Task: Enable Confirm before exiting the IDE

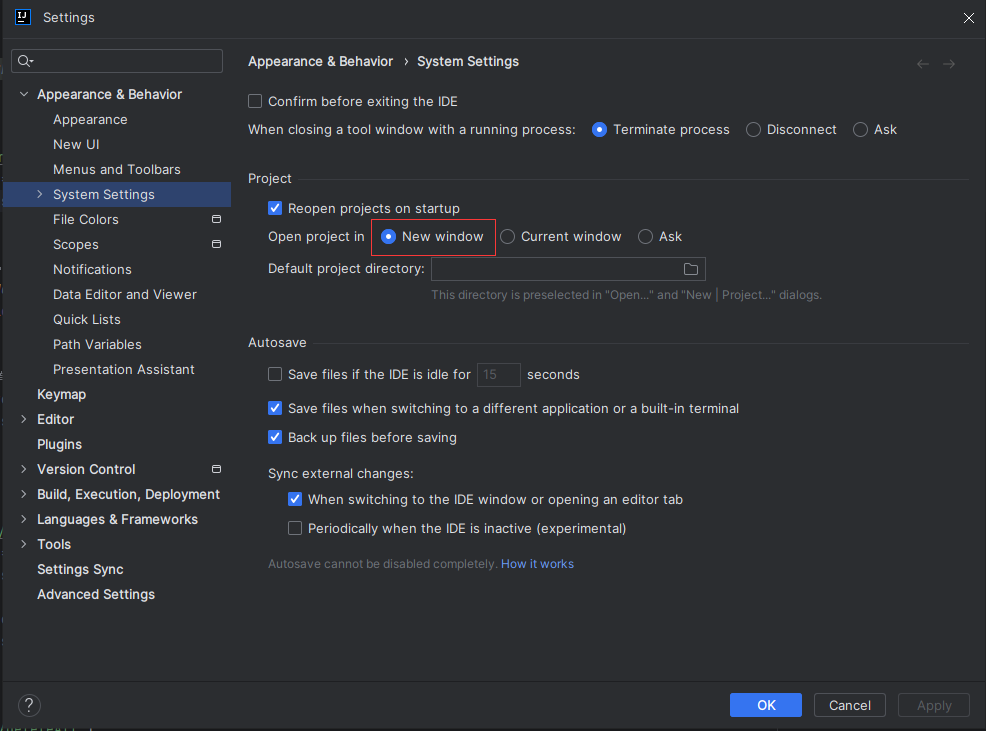Action: tap(256, 102)
